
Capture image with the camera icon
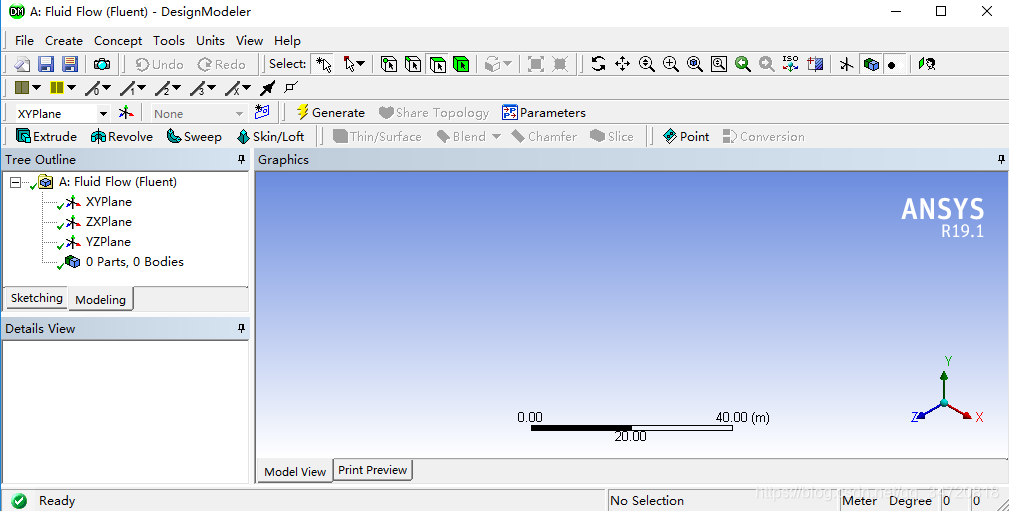click(102, 64)
